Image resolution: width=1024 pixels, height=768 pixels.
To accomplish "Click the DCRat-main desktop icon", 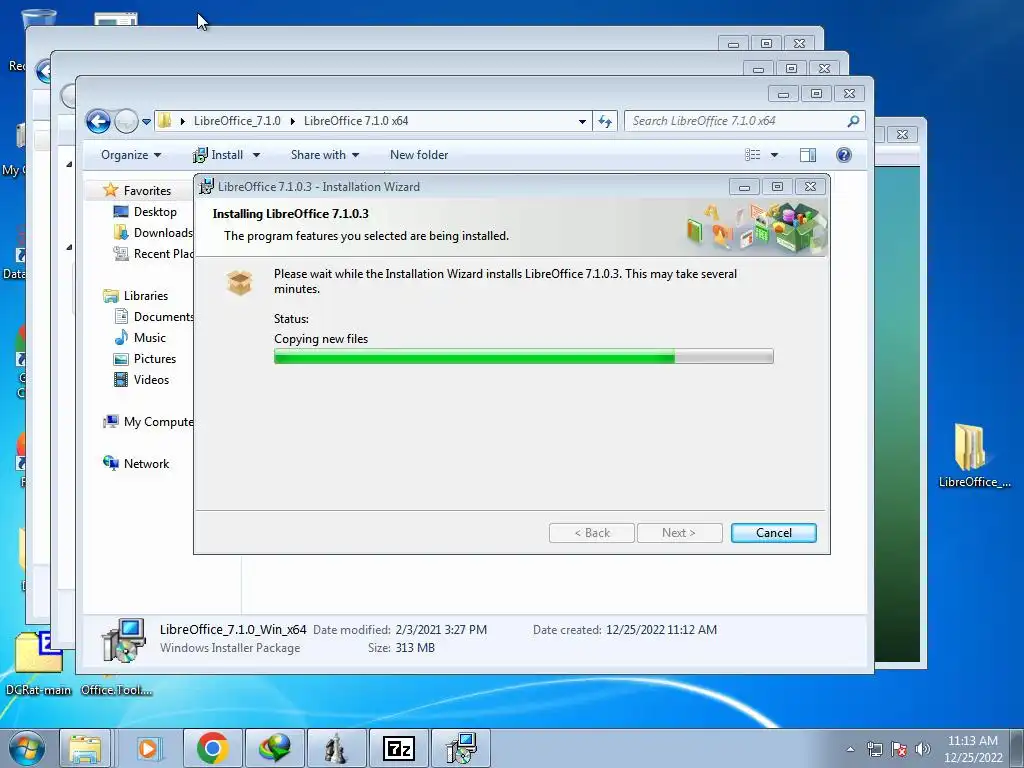I will pyautogui.click(x=38, y=661).
